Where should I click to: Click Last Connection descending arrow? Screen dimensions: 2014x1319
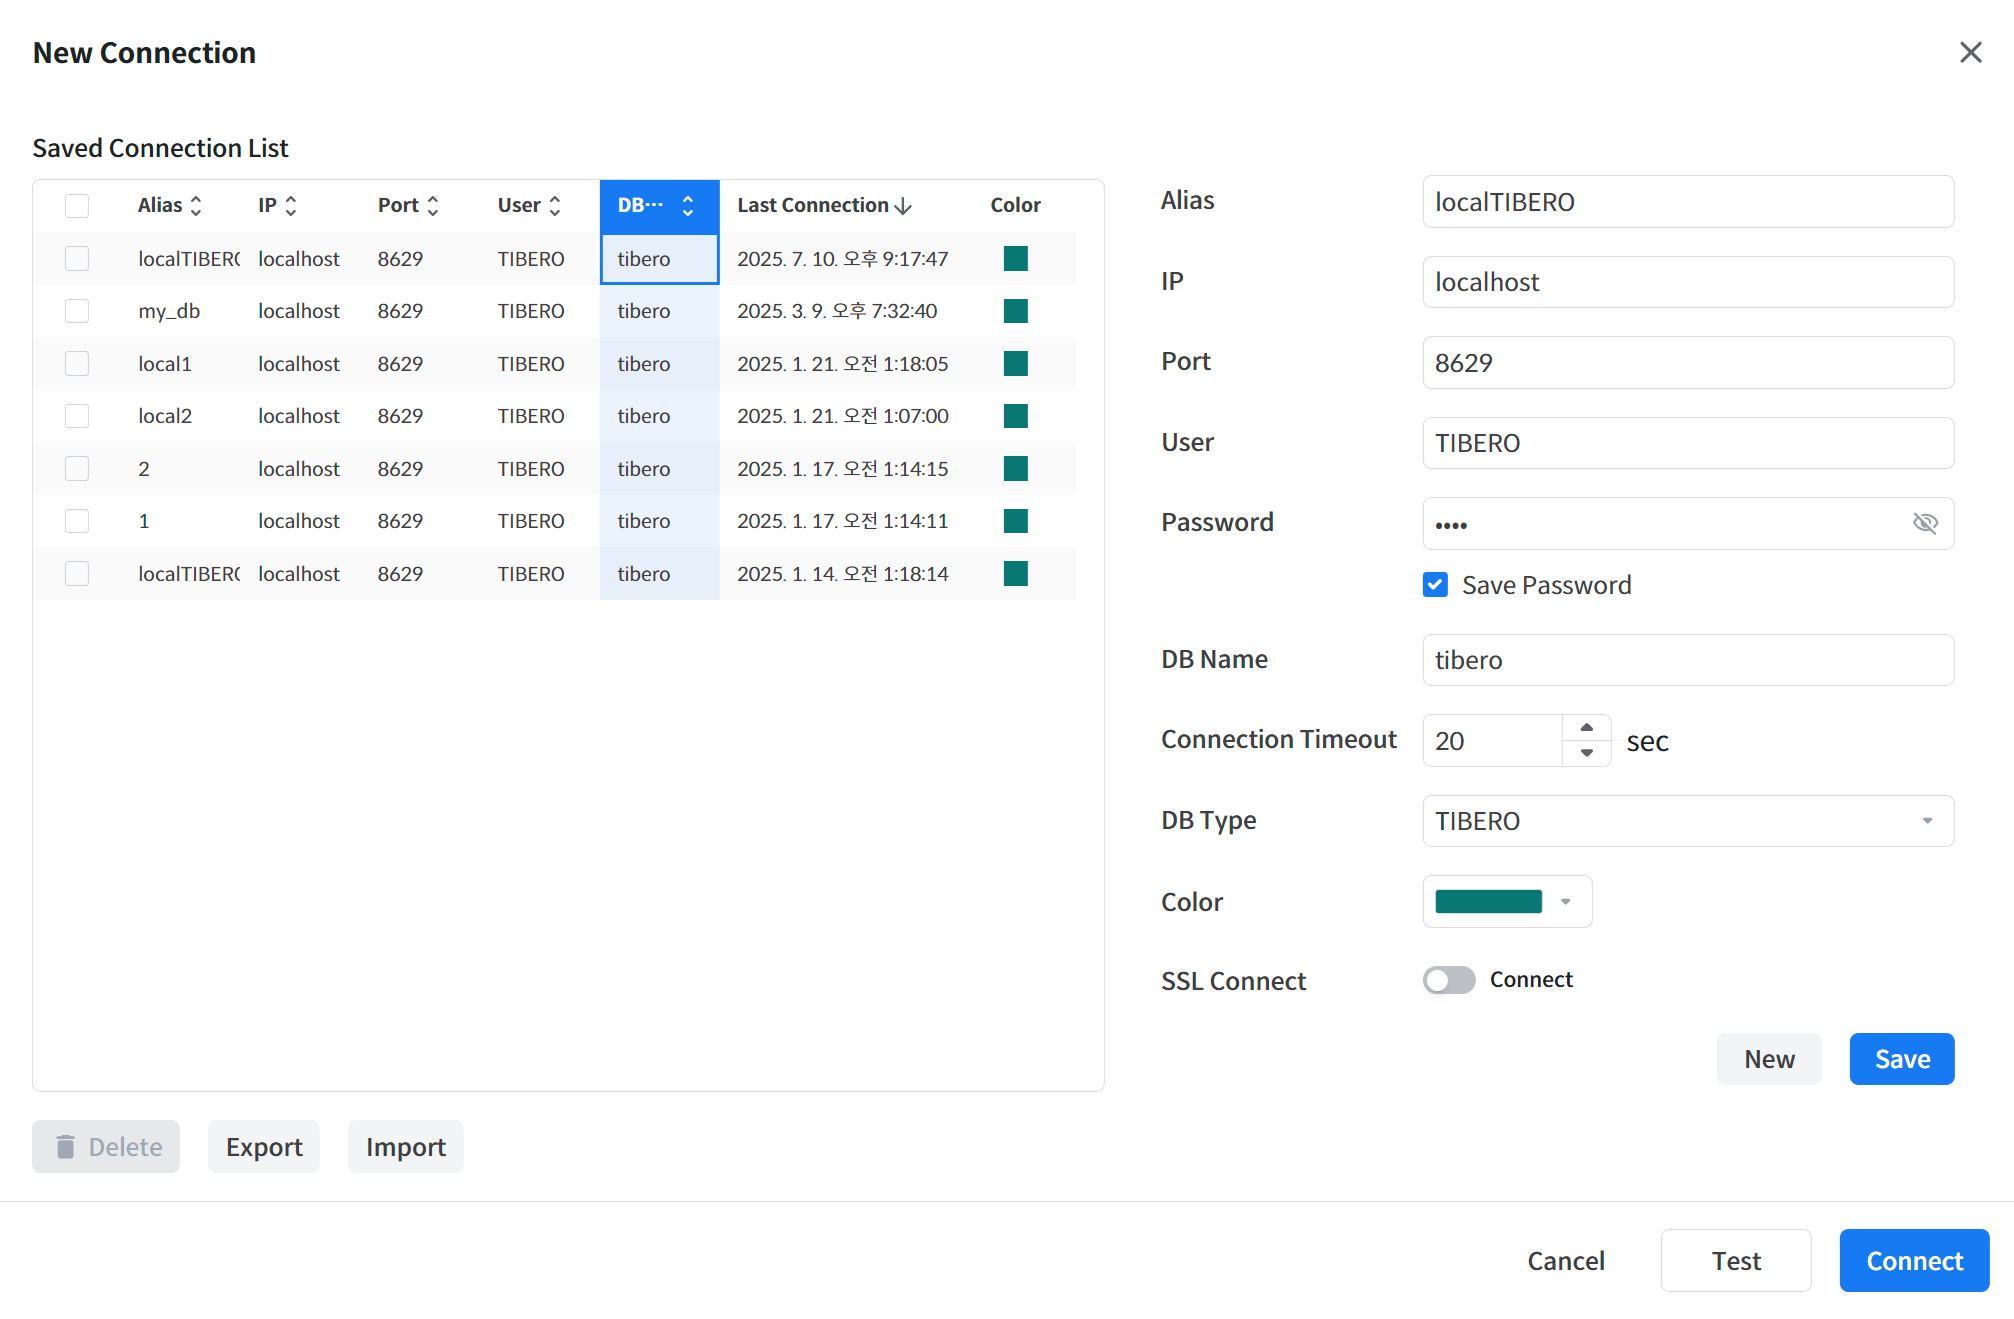pos(904,206)
